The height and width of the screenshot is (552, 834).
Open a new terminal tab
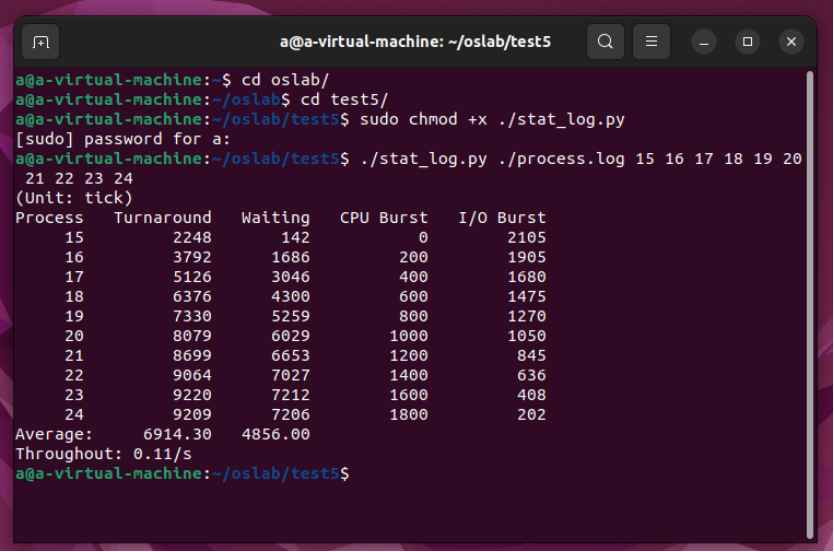pyautogui.click(x=40, y=42)
